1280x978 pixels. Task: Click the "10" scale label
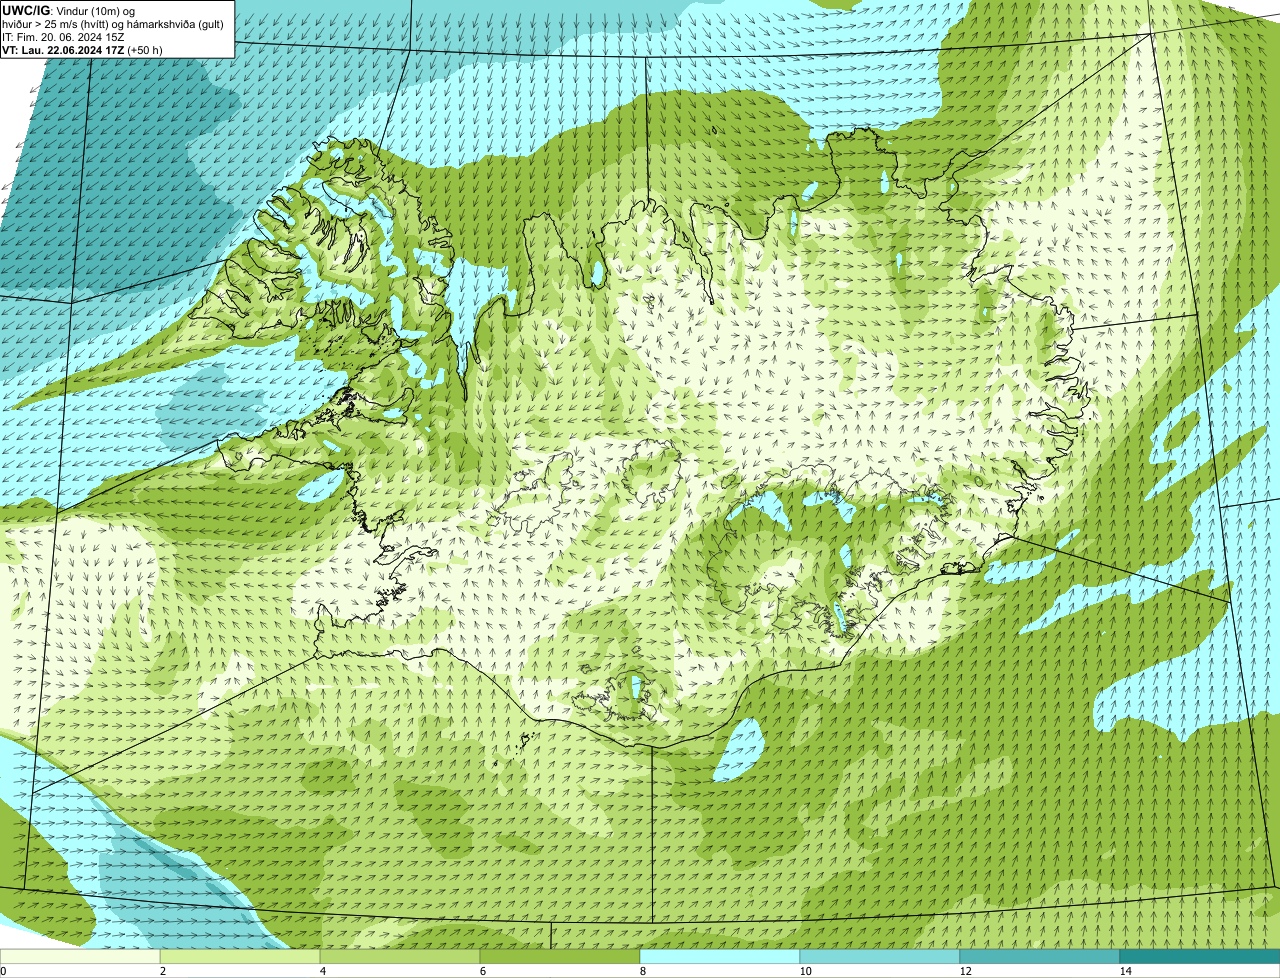point(805,971)
